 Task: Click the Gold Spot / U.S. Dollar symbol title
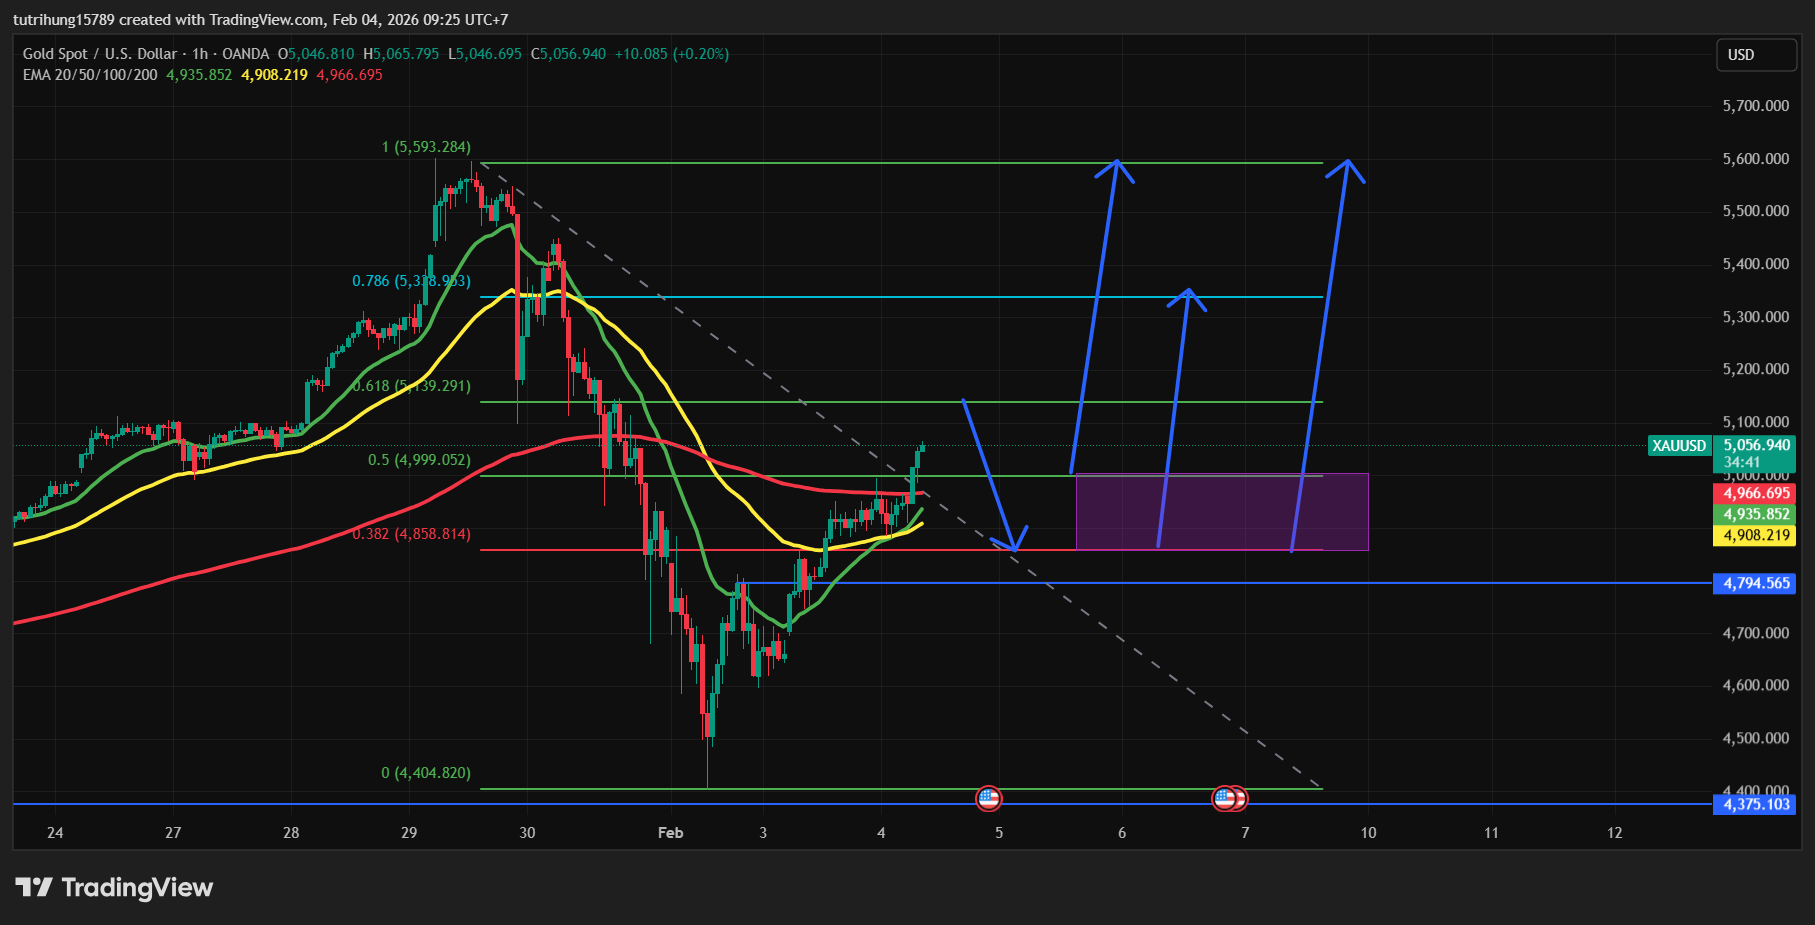pos(99,54)
